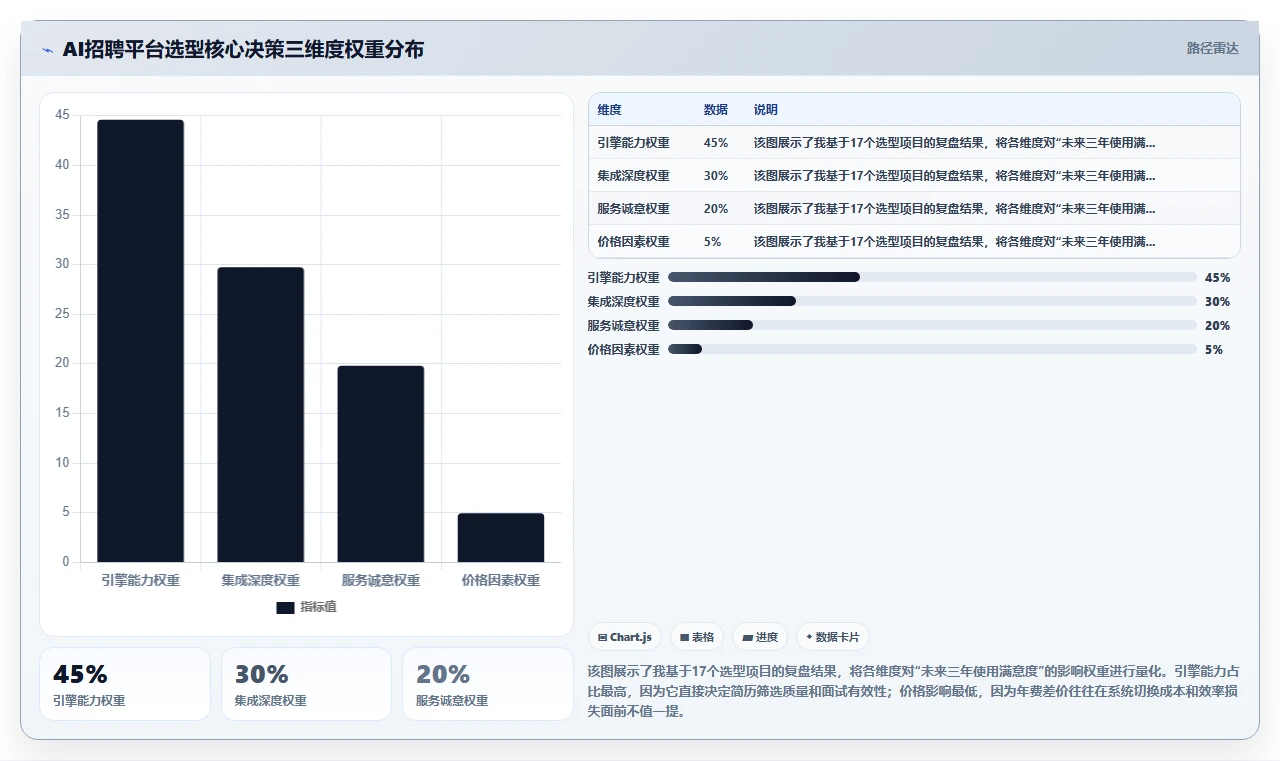Click the 数据卡片 tag

pos(833,637)
